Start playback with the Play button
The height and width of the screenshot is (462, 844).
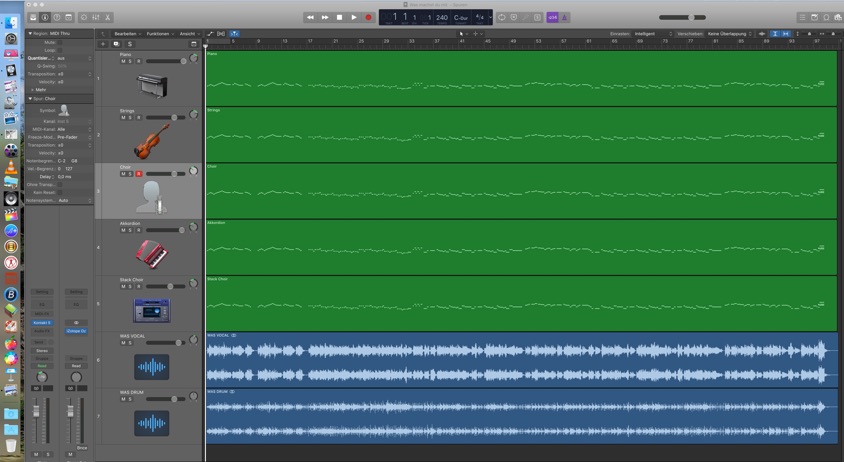[x=354, y=17]
